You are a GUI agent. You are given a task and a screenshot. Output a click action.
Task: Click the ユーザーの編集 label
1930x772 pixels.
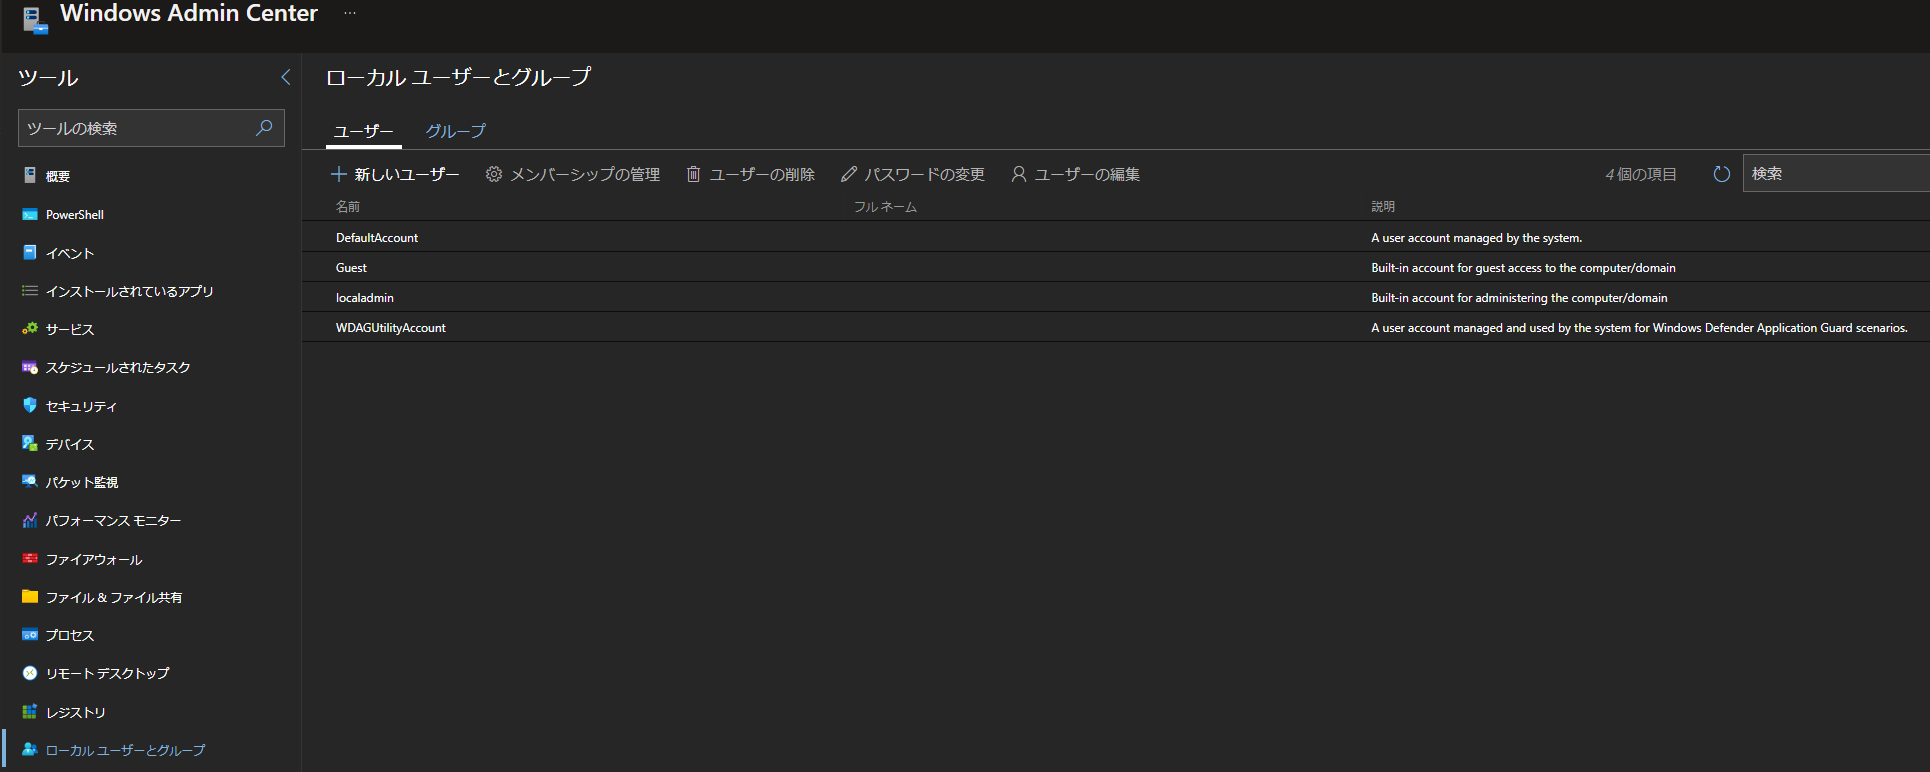point(1087,174)
